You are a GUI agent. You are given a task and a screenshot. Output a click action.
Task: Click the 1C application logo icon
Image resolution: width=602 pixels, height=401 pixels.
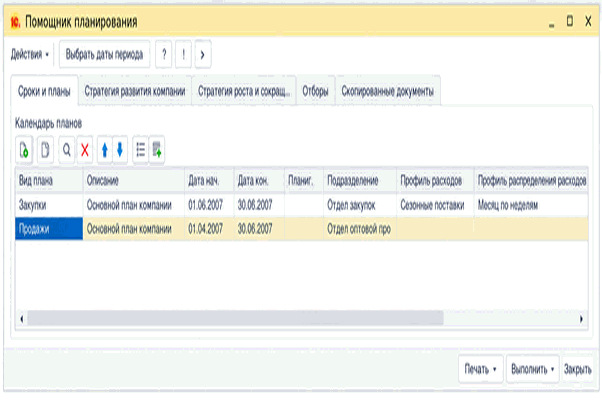pos(15,22)
